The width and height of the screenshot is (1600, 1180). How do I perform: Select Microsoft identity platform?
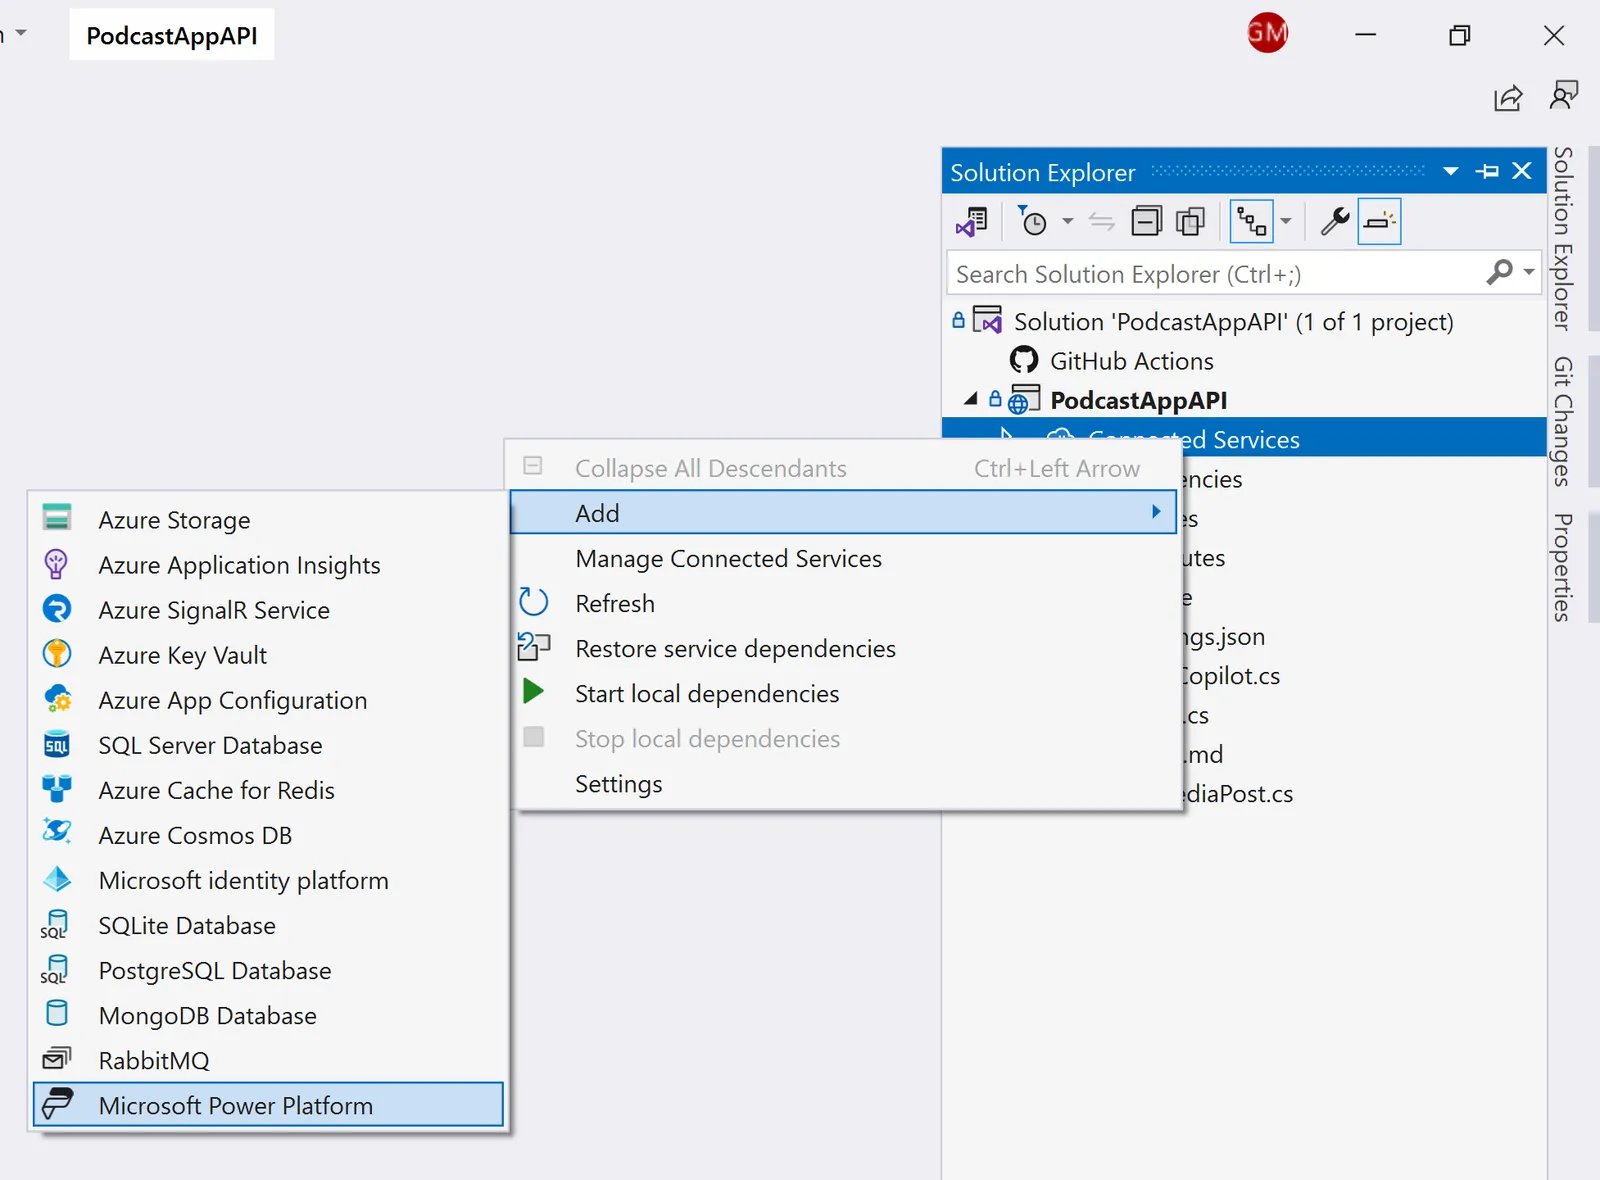coord(268,880)
